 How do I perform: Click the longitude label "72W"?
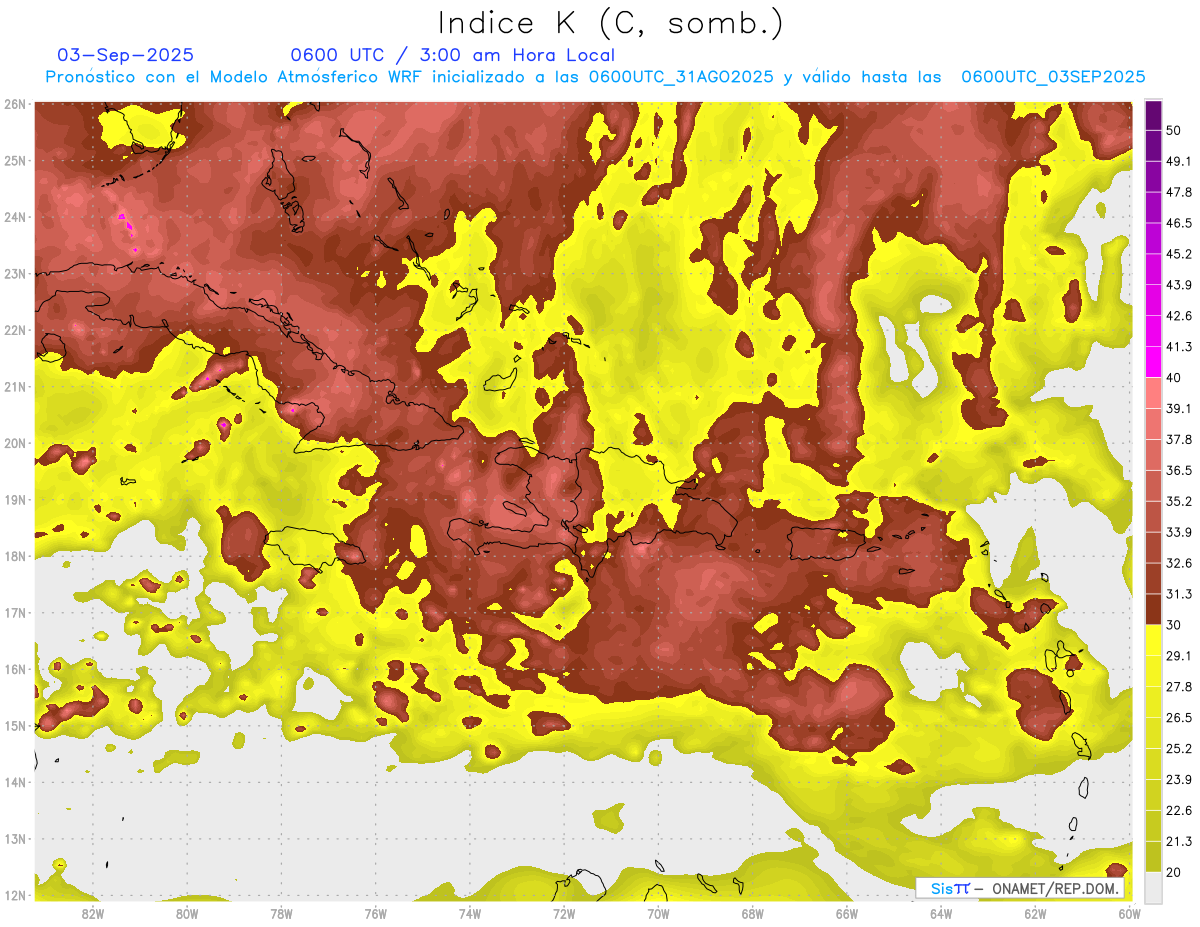tap(564, 914)
